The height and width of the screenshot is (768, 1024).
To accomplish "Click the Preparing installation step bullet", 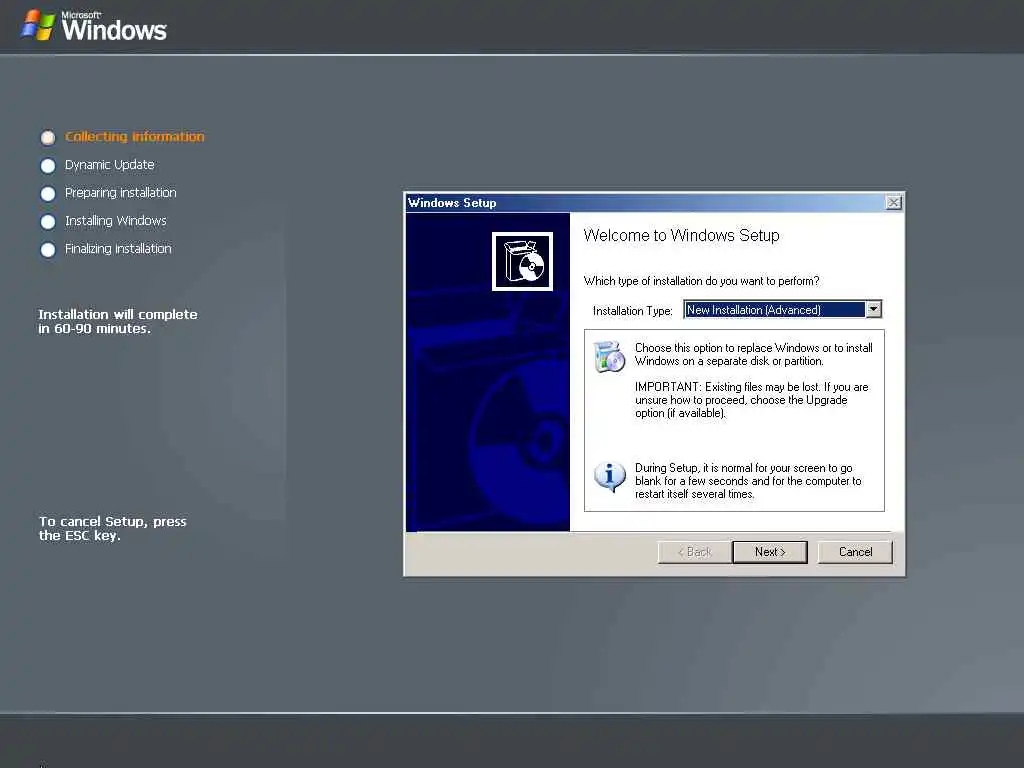I will click(x=48, y=194).
